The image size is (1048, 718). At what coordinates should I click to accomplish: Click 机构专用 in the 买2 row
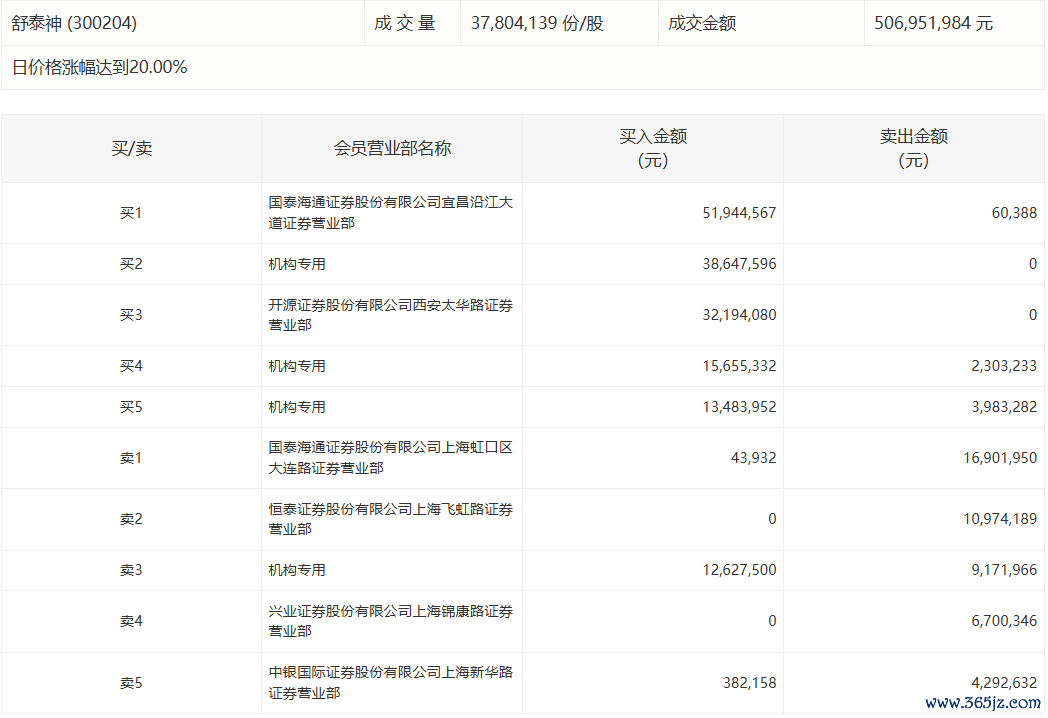tap(297, 264)
